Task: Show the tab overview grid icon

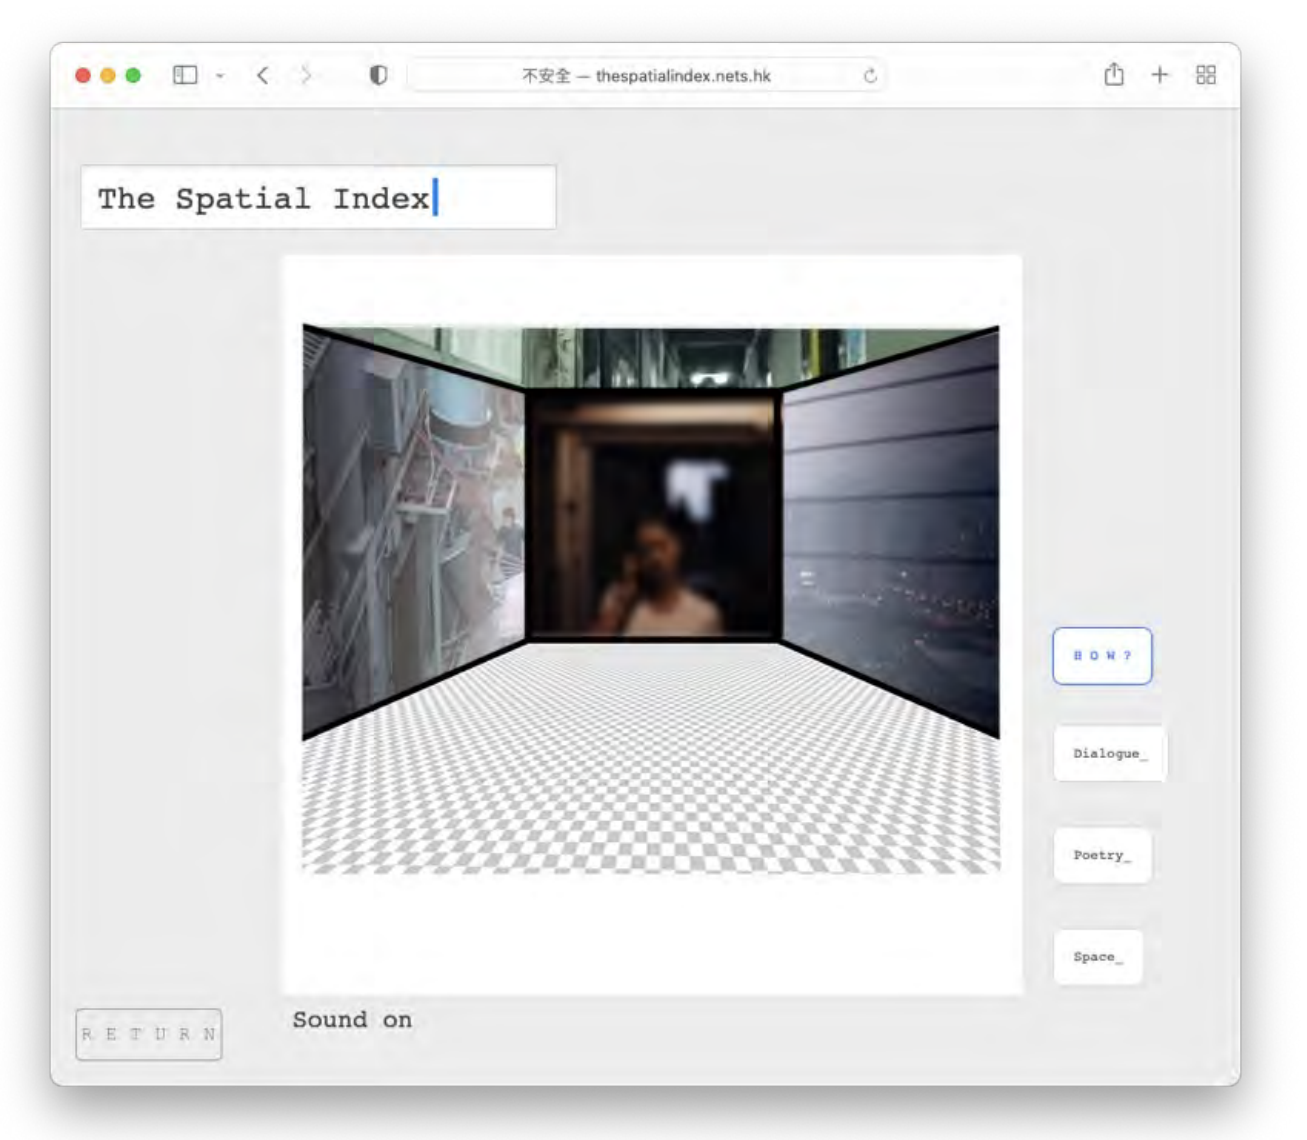Action: coord(1206,75)
